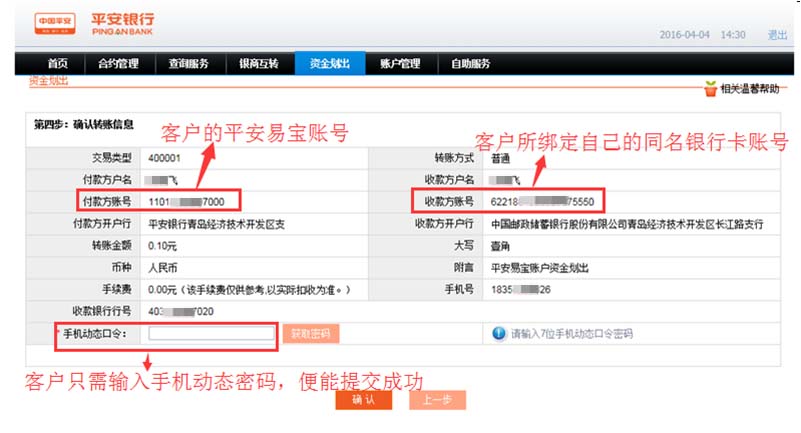Click the payee bank 中国邮政储蓄银行 branch text
The image size is (801, 433).
coord(627,224)
